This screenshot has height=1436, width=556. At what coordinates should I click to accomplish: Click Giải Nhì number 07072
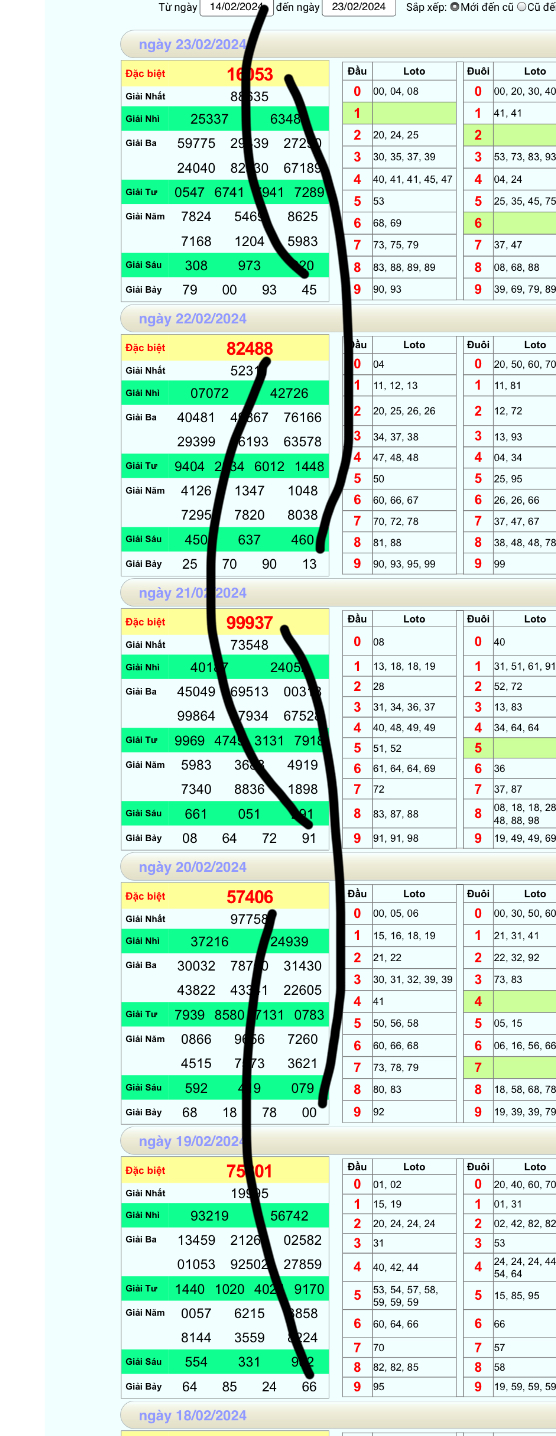209,393
